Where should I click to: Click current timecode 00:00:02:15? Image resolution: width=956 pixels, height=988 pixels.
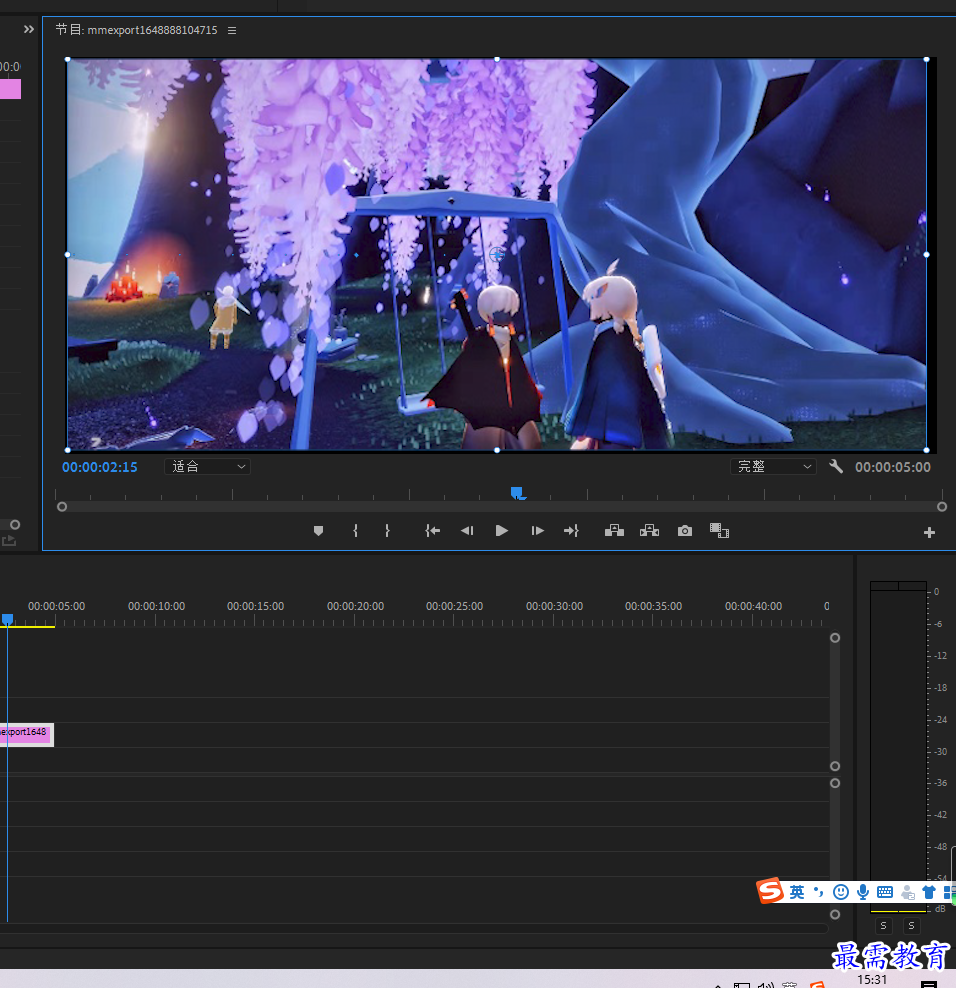100,467
